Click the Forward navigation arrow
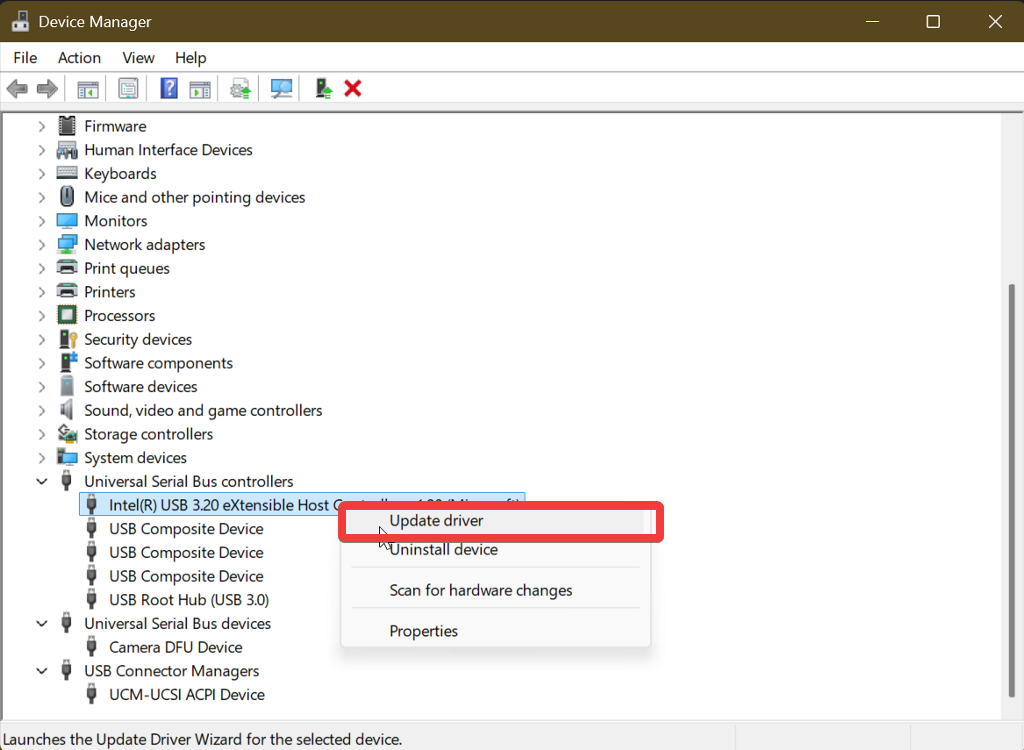 (x=46, y=88)
